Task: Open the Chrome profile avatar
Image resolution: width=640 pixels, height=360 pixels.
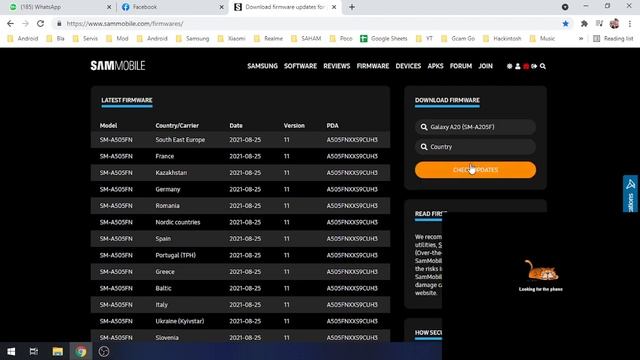Action: [614, 24]
